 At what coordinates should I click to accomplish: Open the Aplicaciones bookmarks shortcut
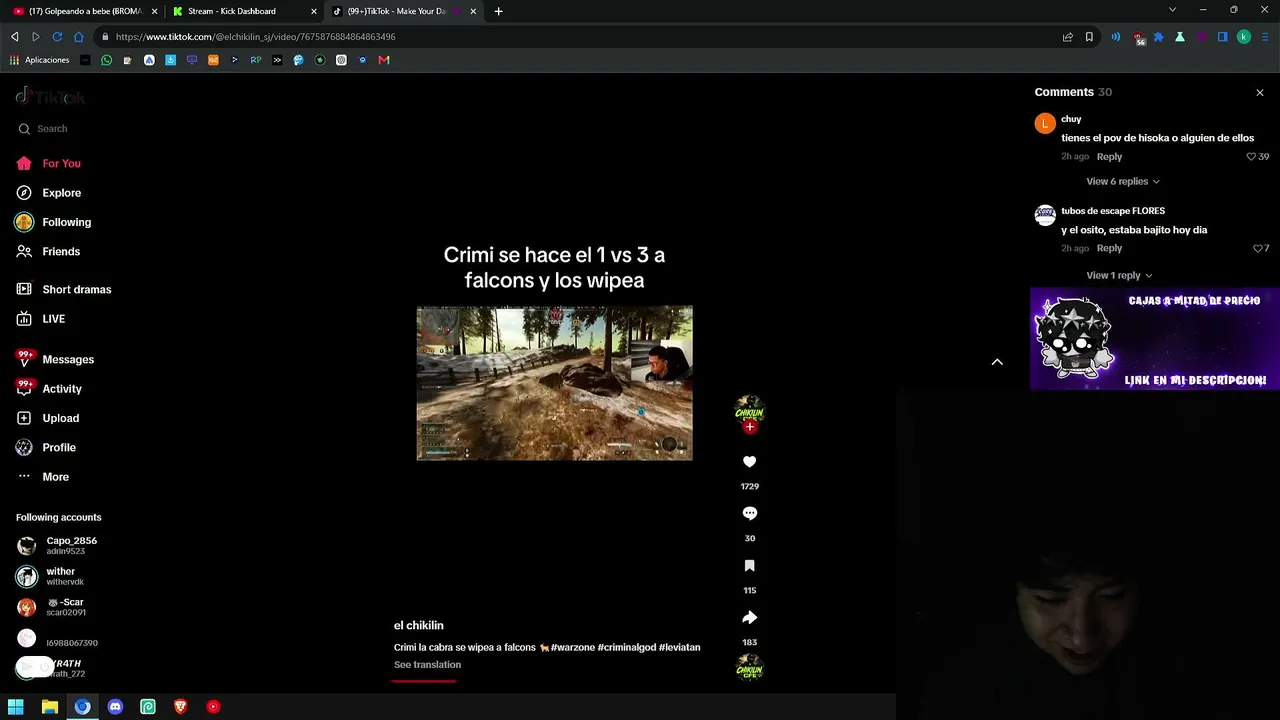click(x=40, y=60)
